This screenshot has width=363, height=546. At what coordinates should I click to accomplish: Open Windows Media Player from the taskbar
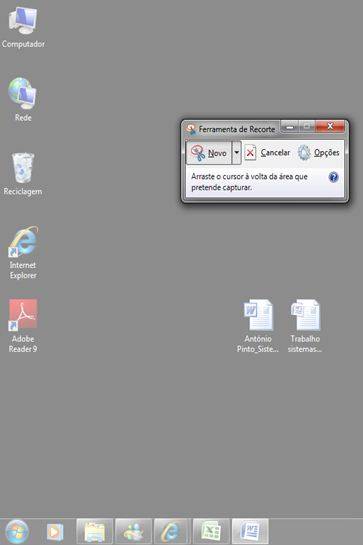point(55,531)
